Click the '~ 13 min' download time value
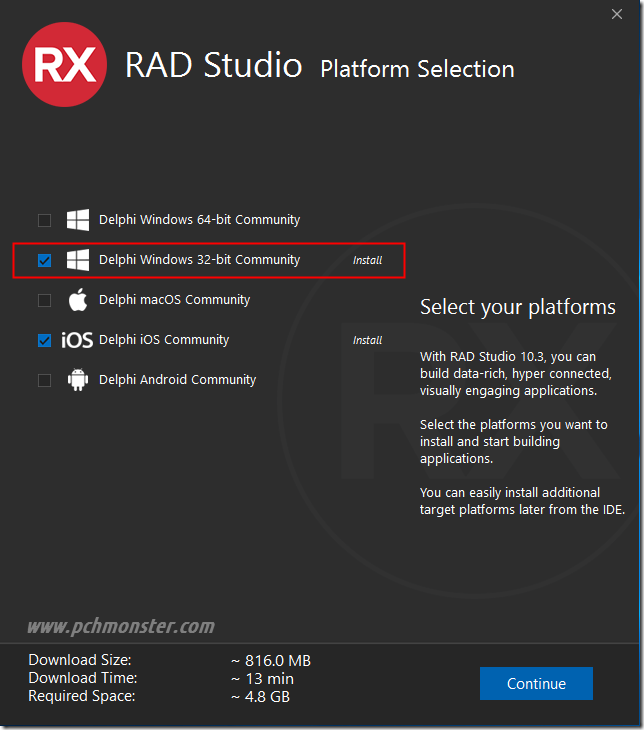This screenshot has width=644, height=730. point(262,679)
